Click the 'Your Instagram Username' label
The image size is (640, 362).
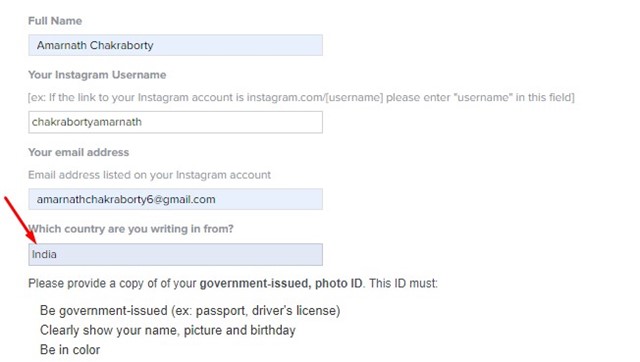point(97,75)
